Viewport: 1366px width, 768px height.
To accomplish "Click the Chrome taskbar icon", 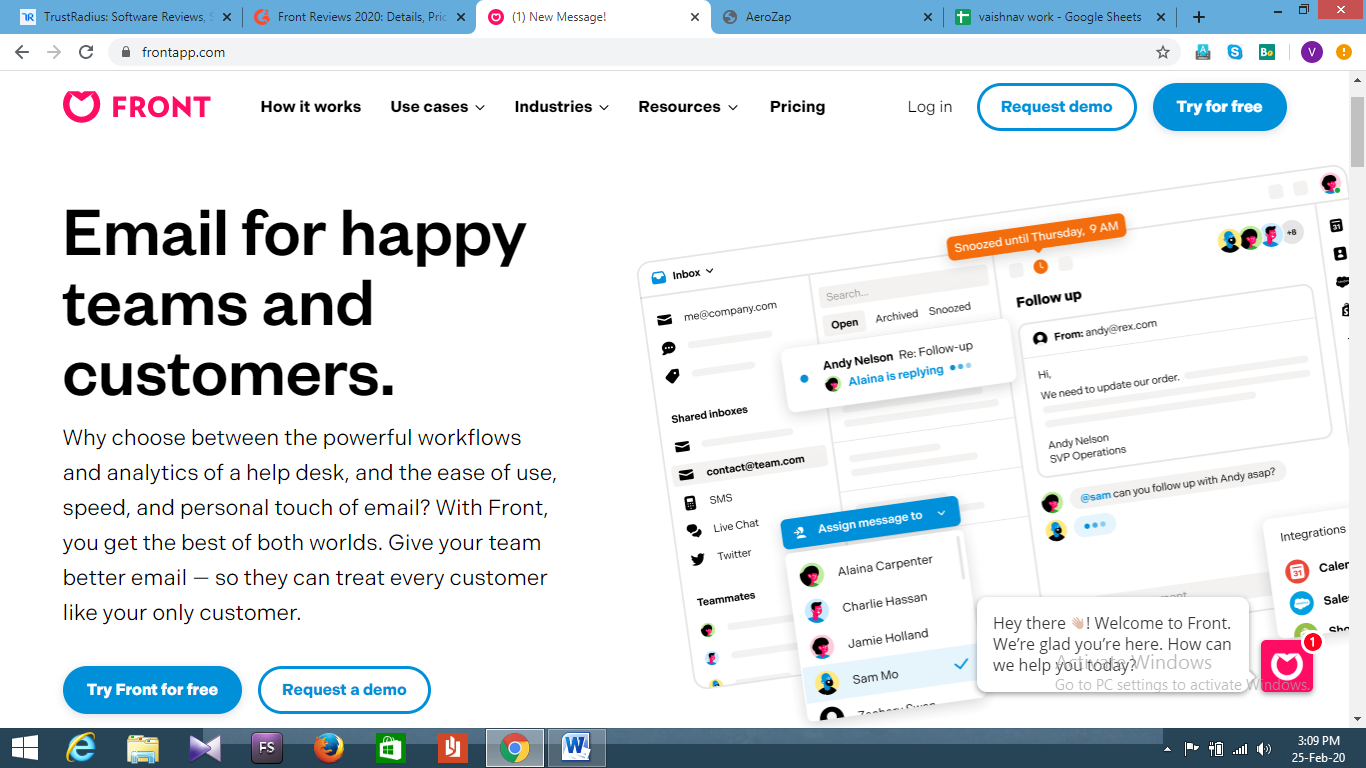I will (x=515, y=748).
